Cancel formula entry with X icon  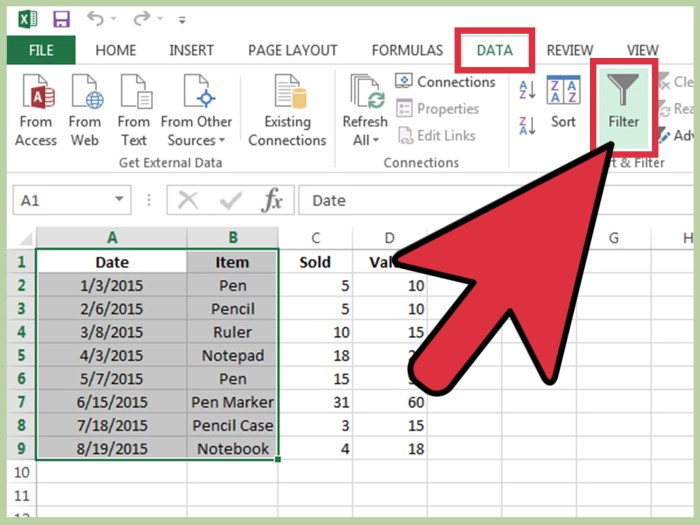coord(188,200)
